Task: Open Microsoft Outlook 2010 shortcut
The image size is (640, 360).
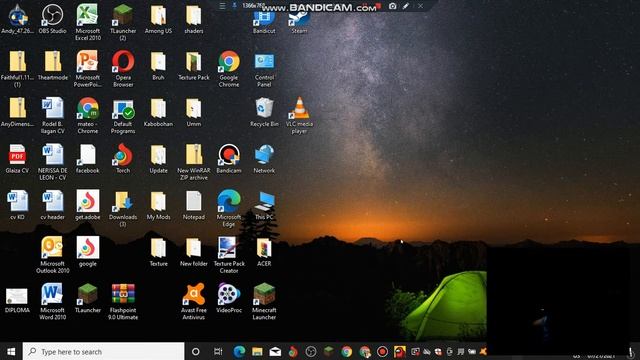Action: 53,255
